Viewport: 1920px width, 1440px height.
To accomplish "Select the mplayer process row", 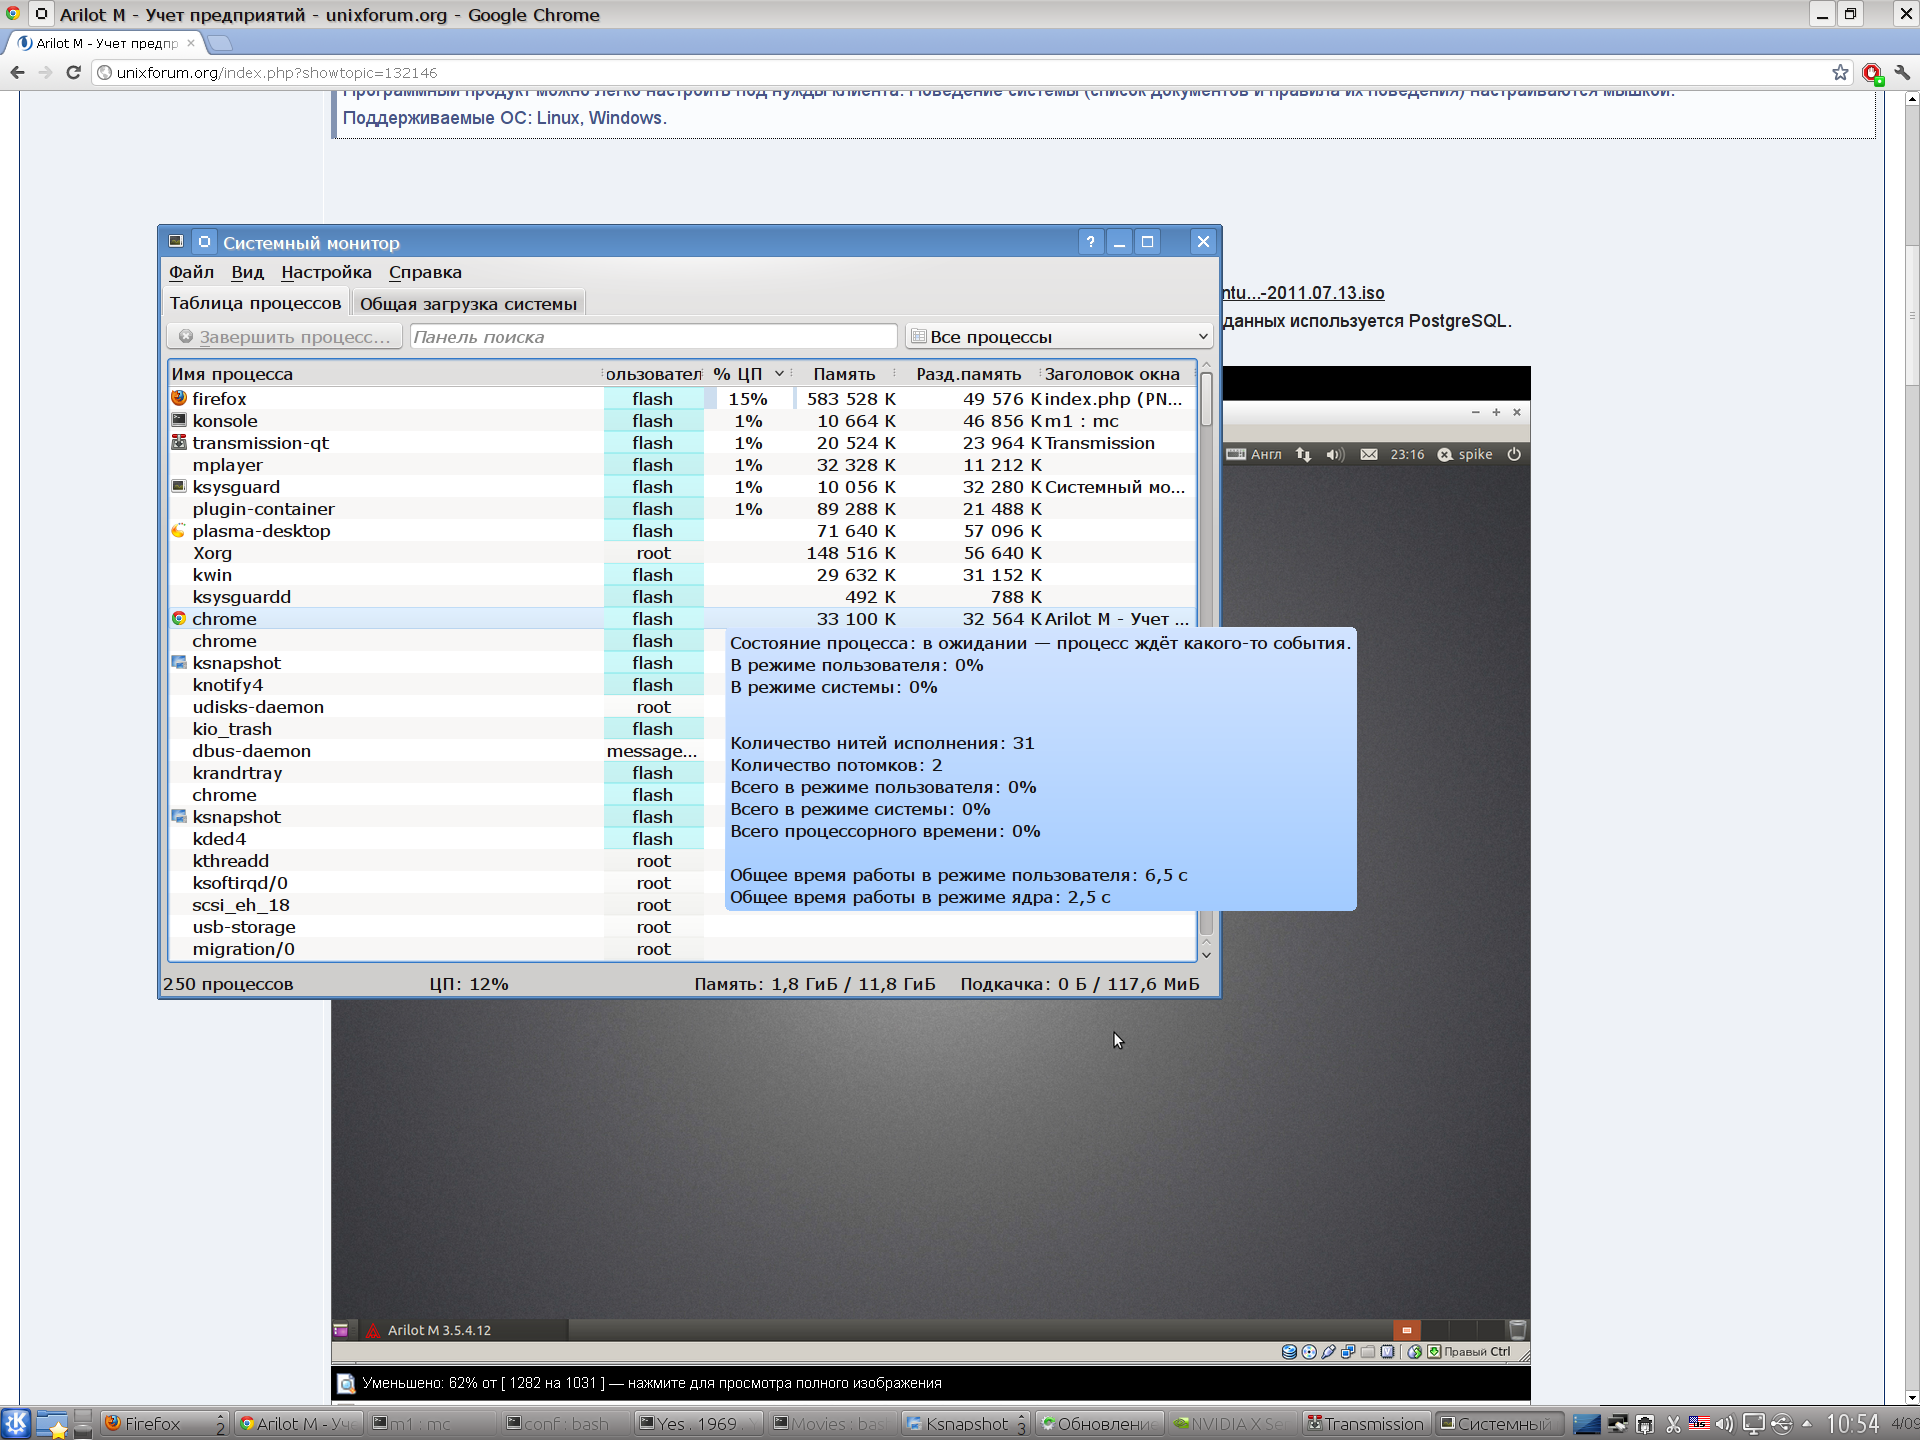I will [682, 465].
